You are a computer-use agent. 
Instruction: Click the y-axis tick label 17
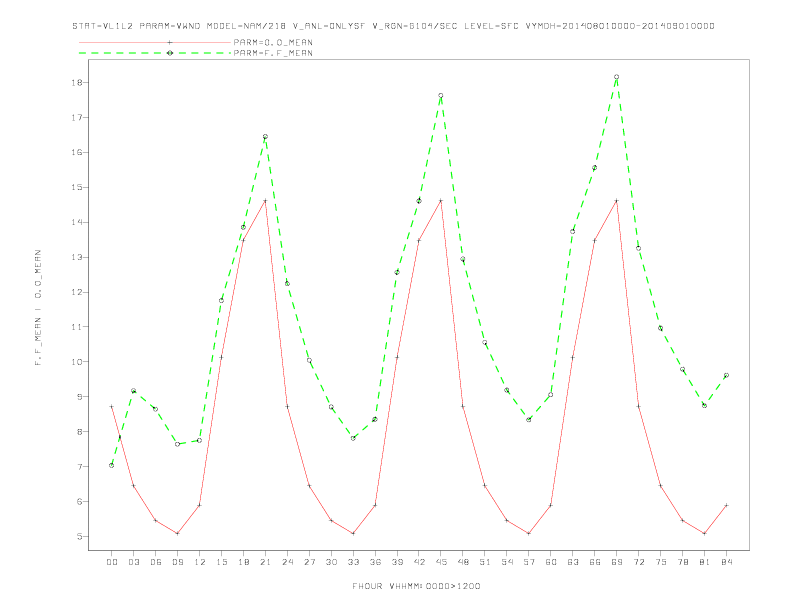point(77,117)
